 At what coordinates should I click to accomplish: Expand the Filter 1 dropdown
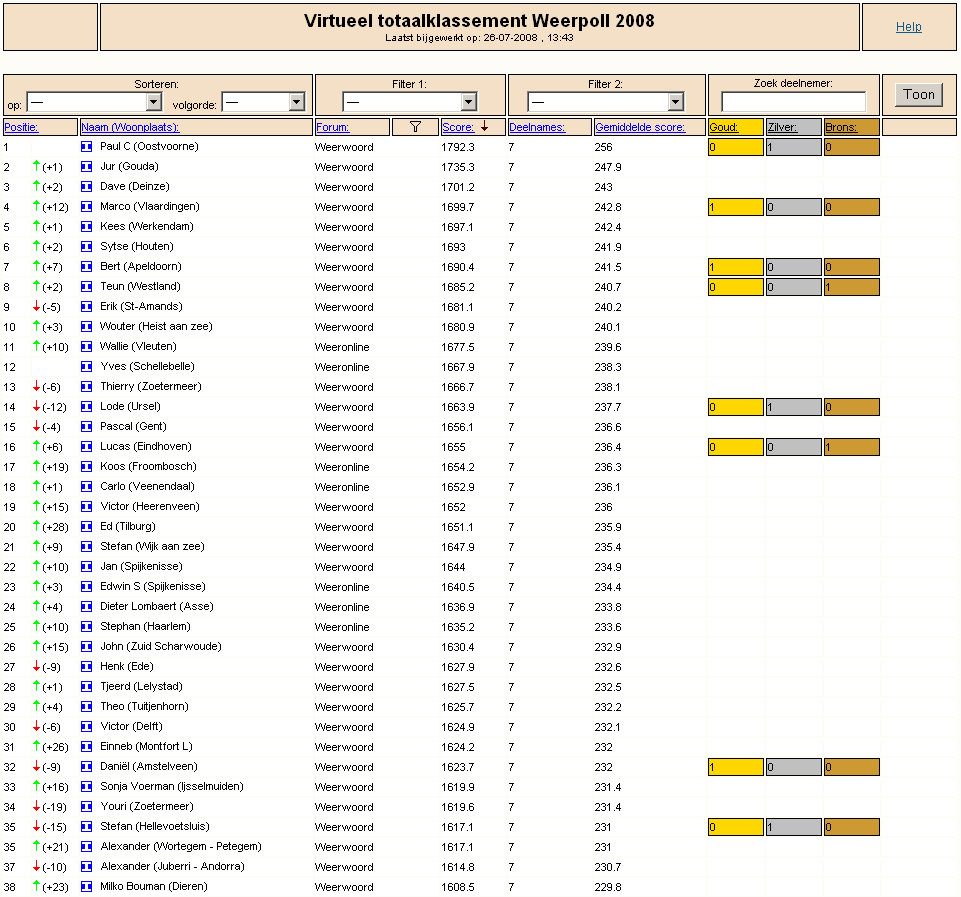(x=410, y=102)
